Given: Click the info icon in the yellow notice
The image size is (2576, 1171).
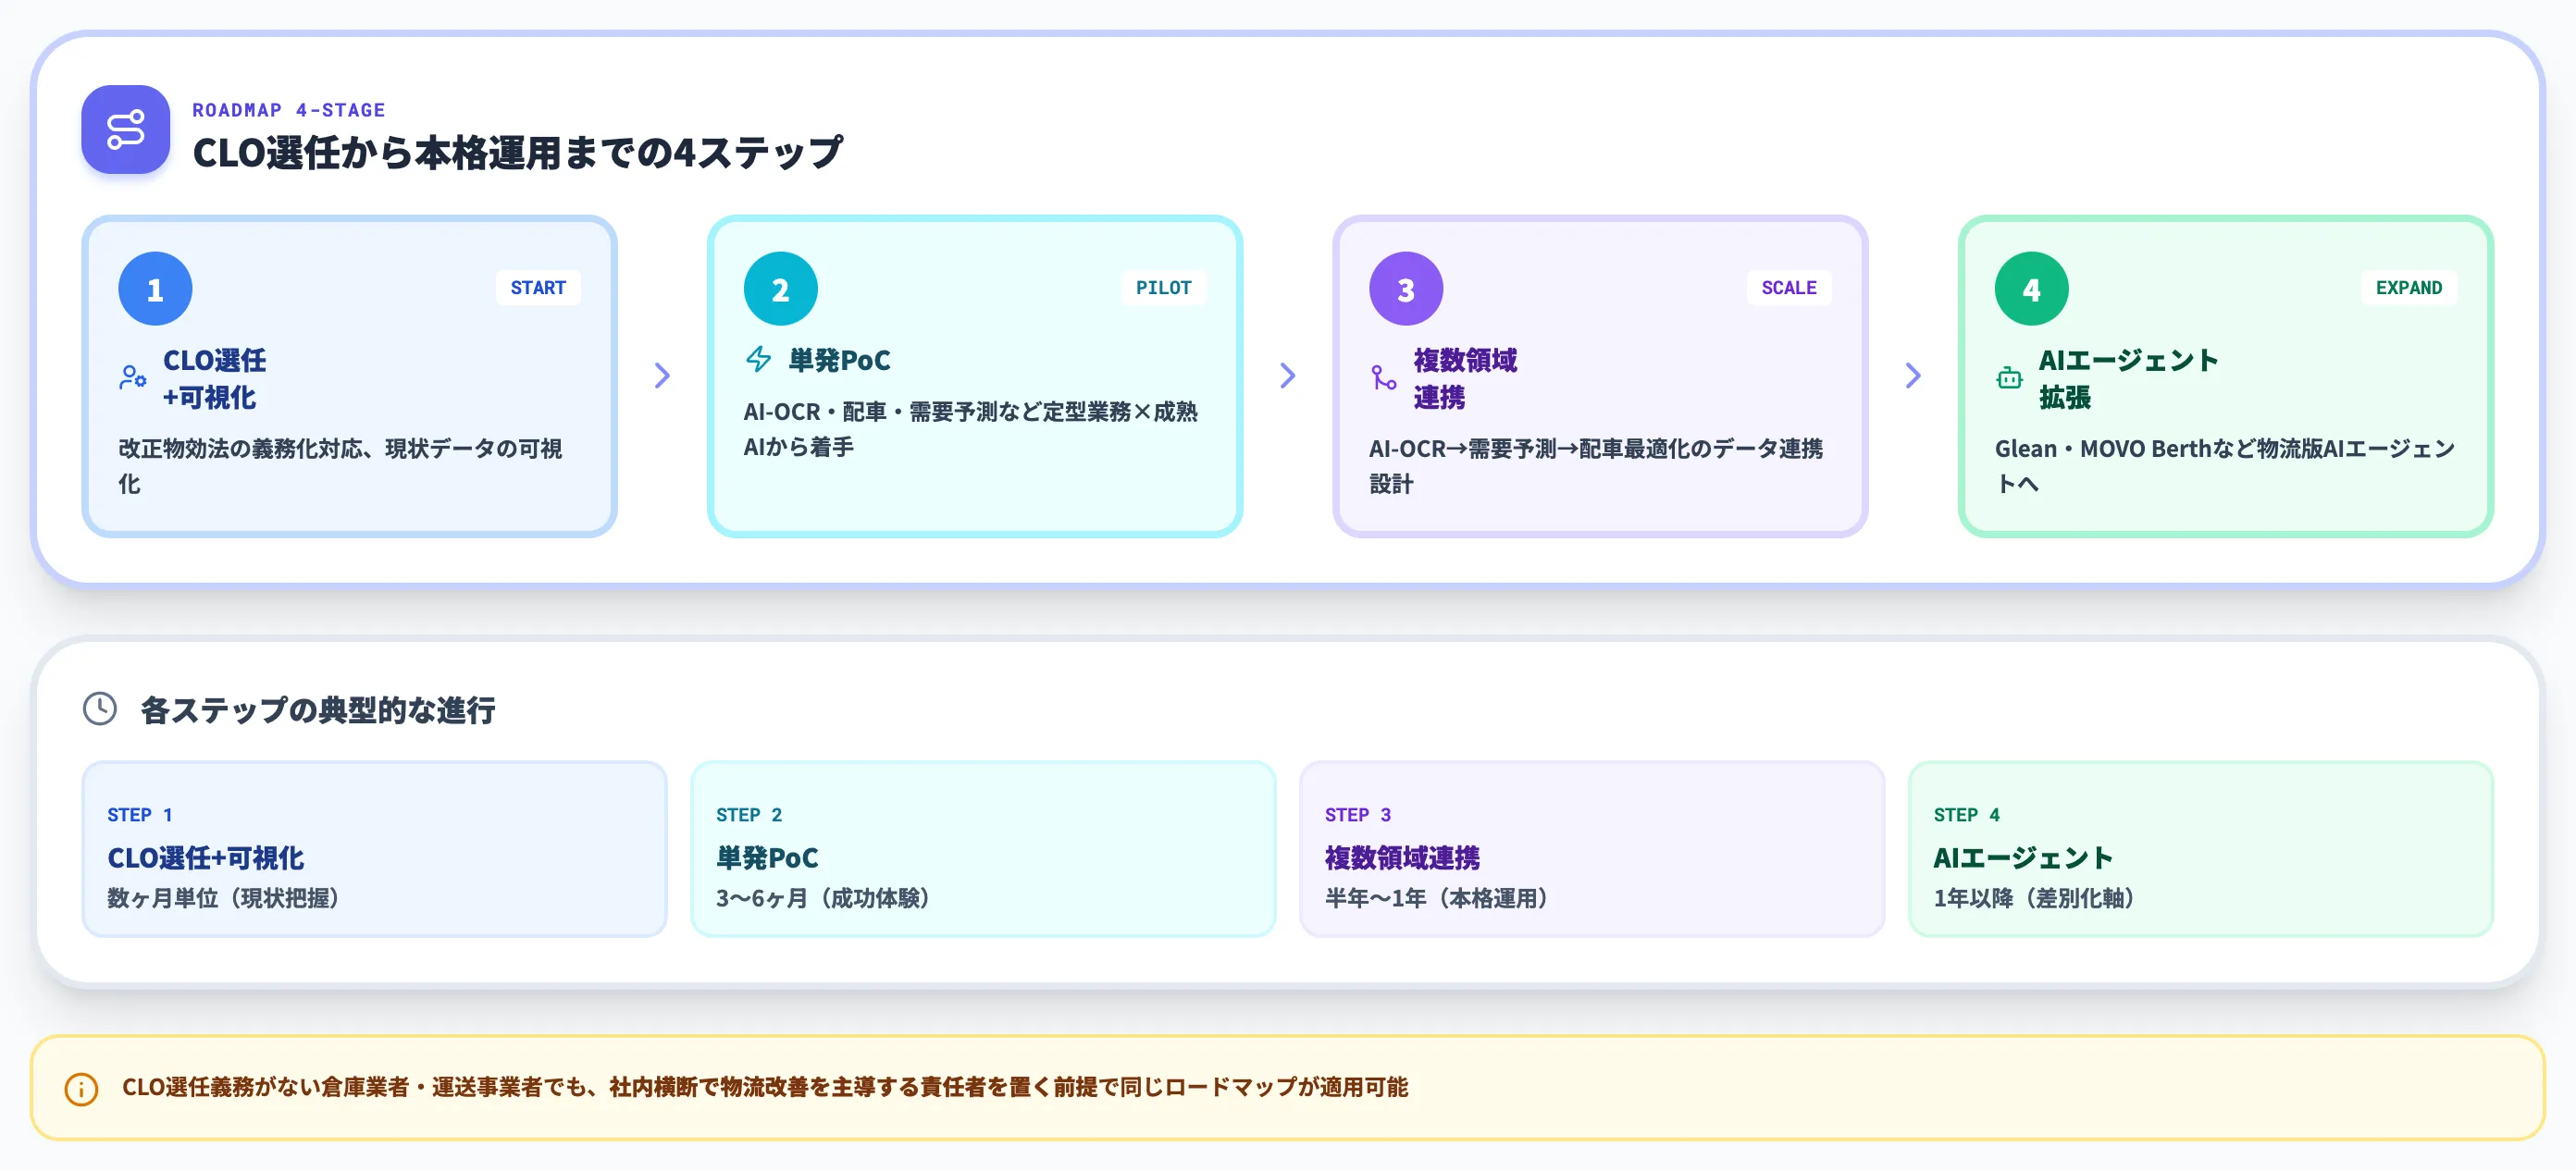Looking at the screenshot, I should (81, 1088).
